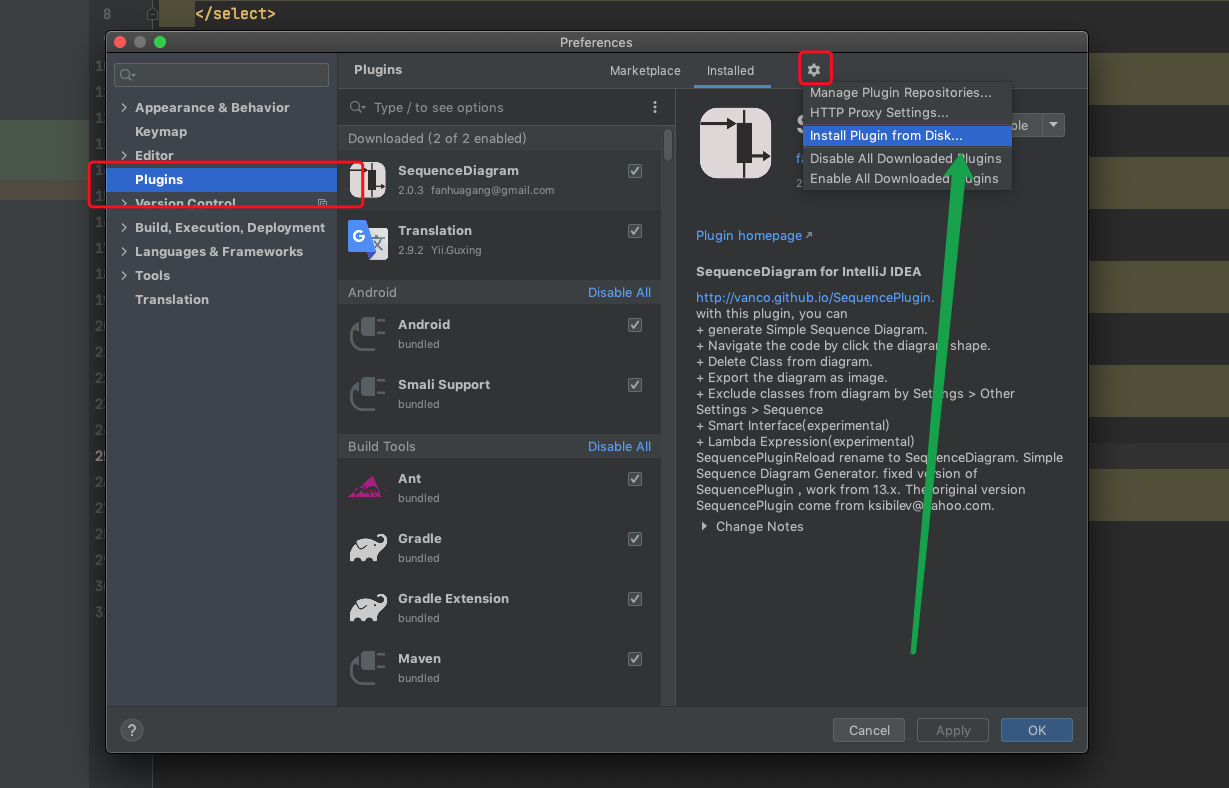The height and width of the screenshot is (788, 1229).
Task: Open the plugin options filter menu
Action: point(655,107)
